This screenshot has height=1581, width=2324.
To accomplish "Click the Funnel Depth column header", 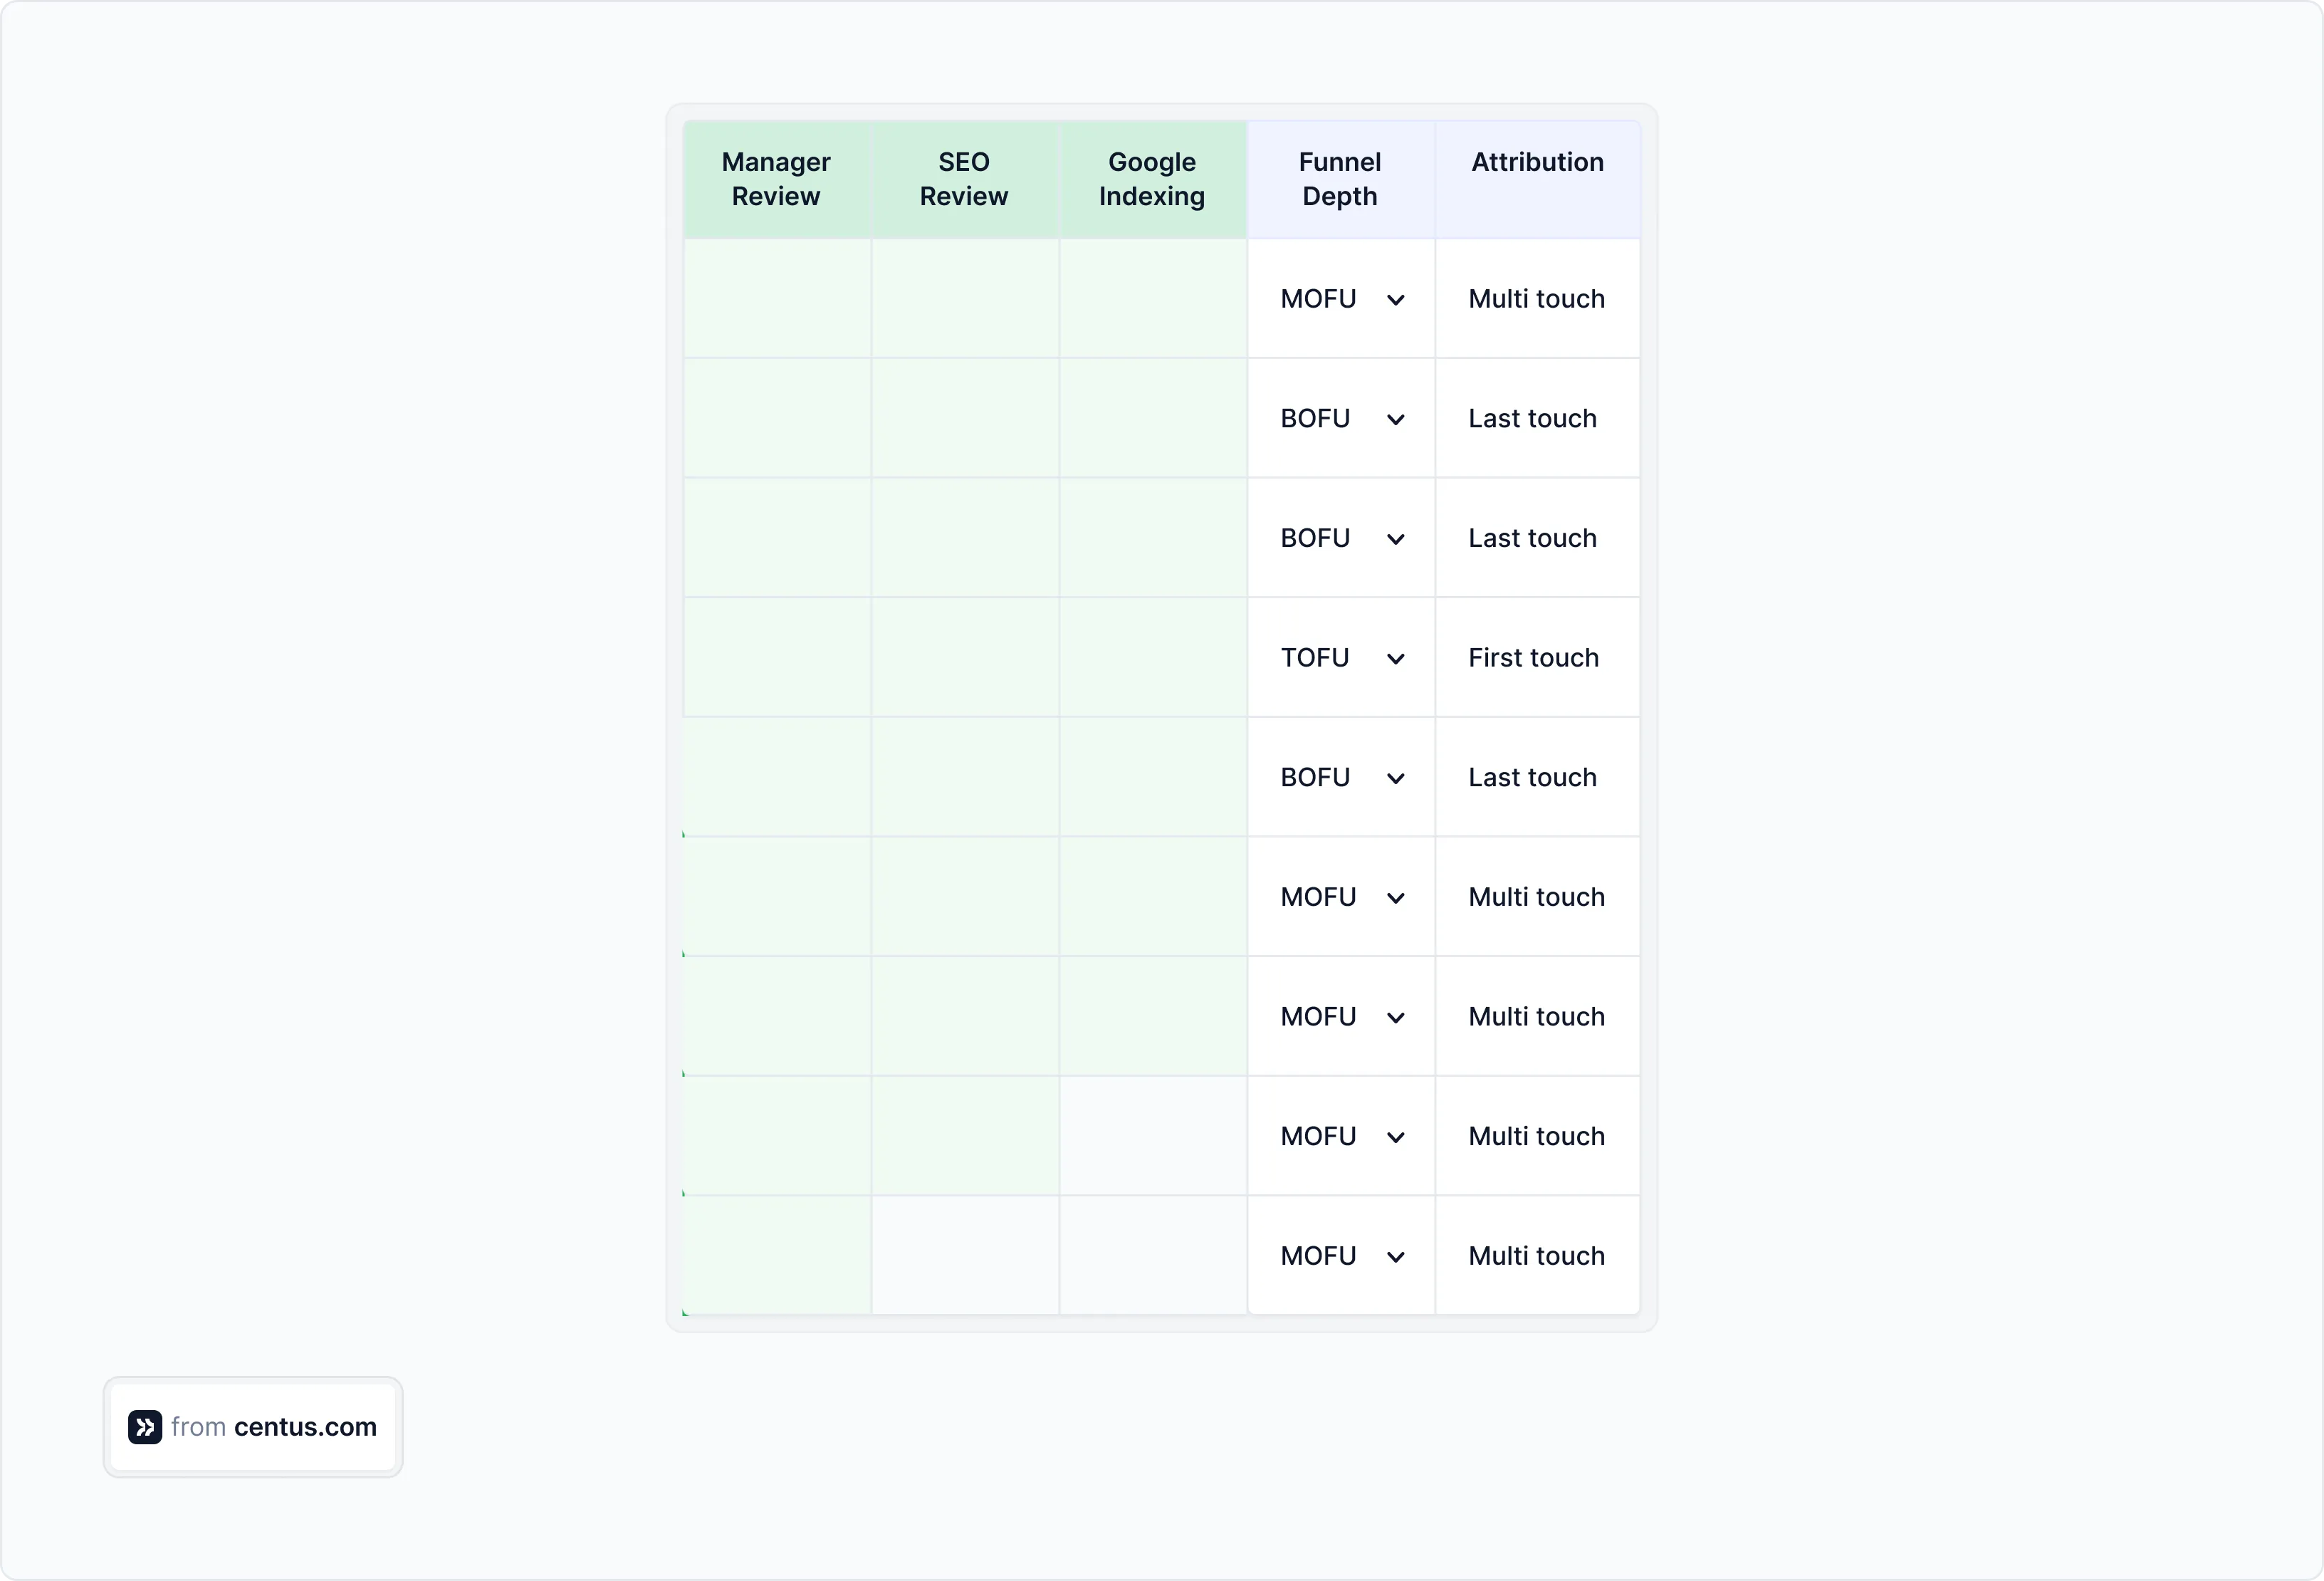I will (x=1340, y=179).
